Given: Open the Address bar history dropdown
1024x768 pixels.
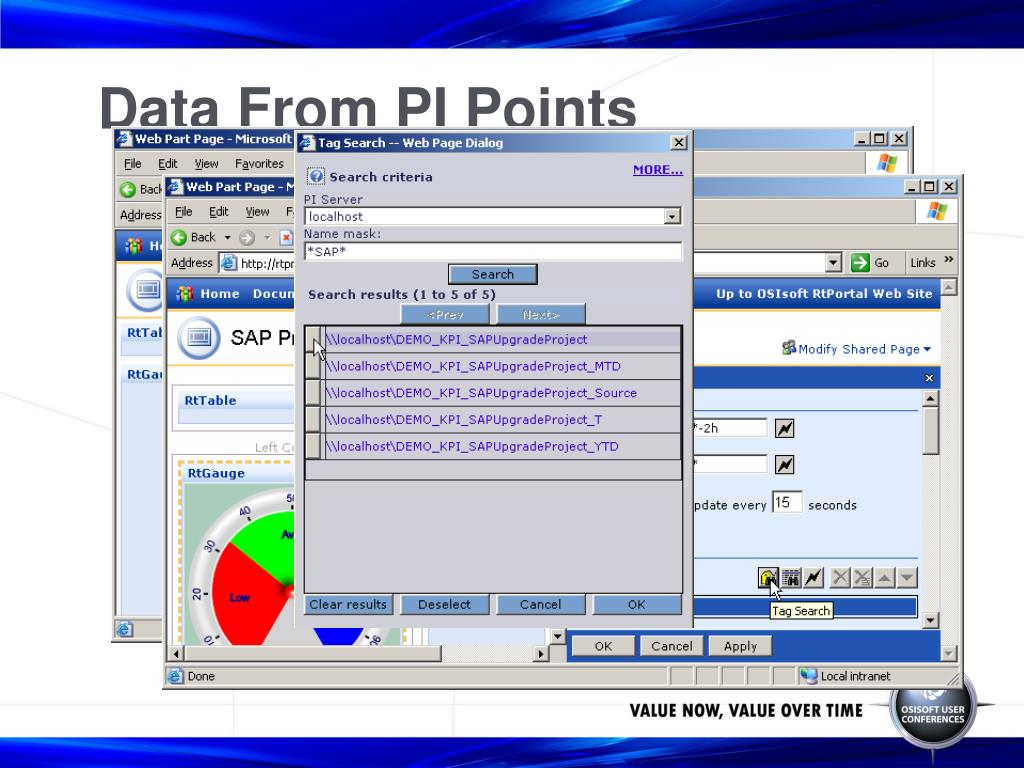Looking at the screenshot, I should click(833, 263).
